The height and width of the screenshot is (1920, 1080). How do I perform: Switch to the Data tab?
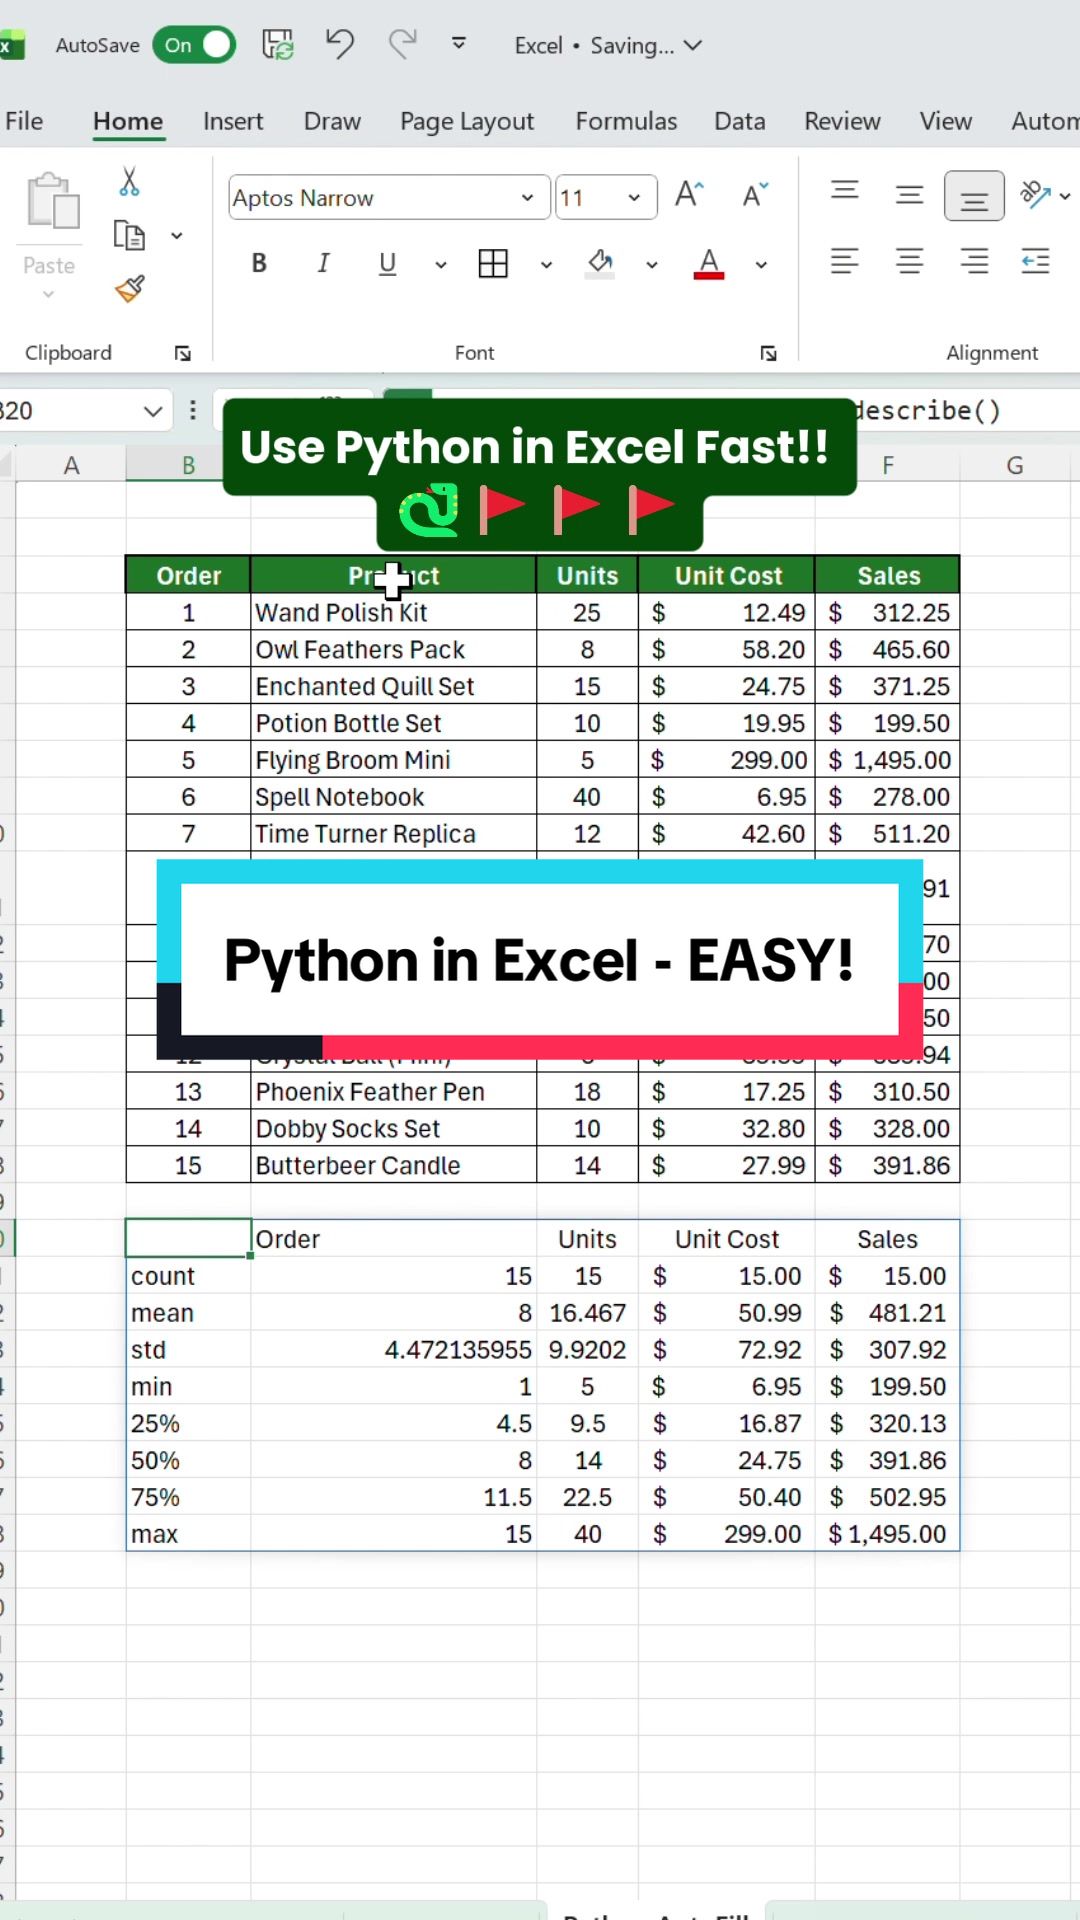[740, 121]
